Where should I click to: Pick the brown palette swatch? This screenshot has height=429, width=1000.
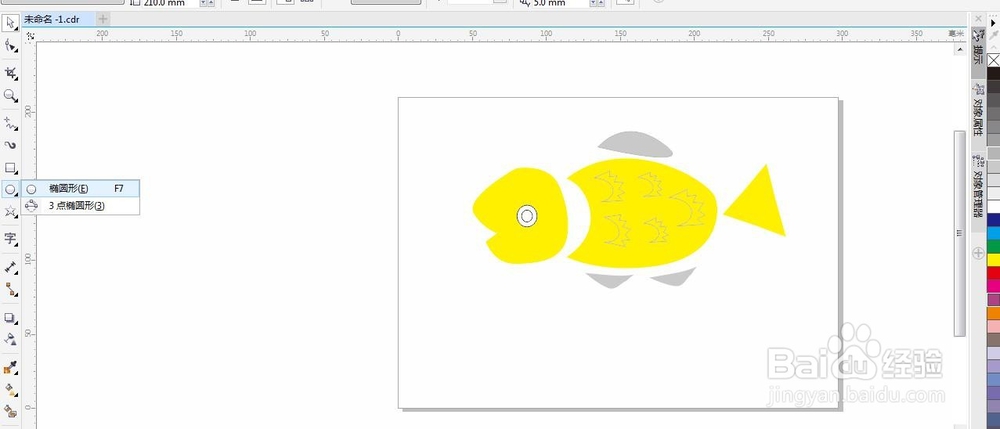[x=993, y=340]
